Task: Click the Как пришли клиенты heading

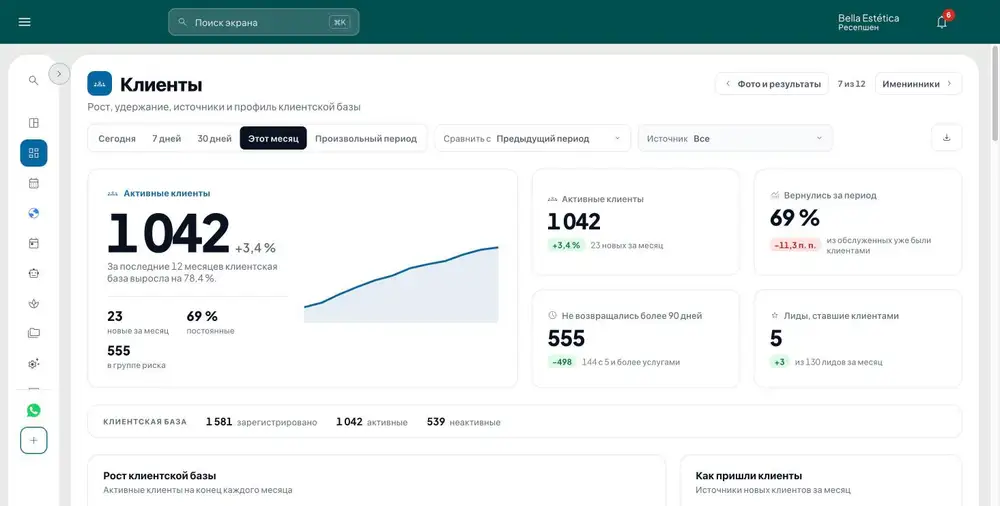Action: coord(749,476)
